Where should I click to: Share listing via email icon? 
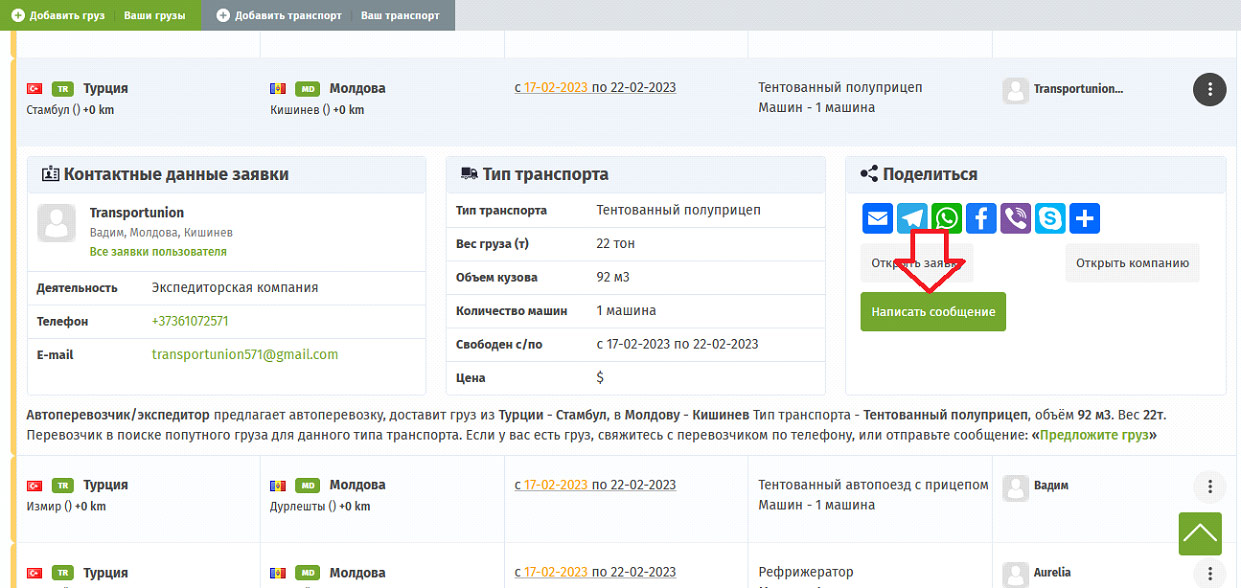(x=877, y=218)
